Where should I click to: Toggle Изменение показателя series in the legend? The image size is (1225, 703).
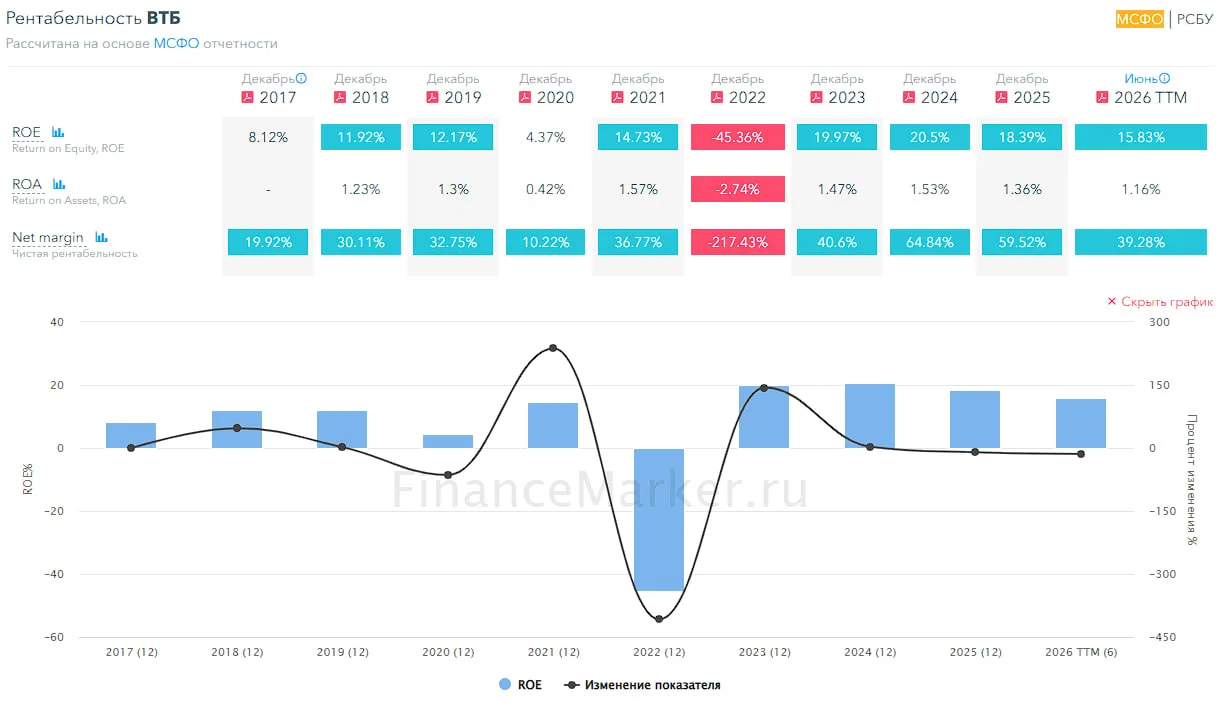point(642,685)
